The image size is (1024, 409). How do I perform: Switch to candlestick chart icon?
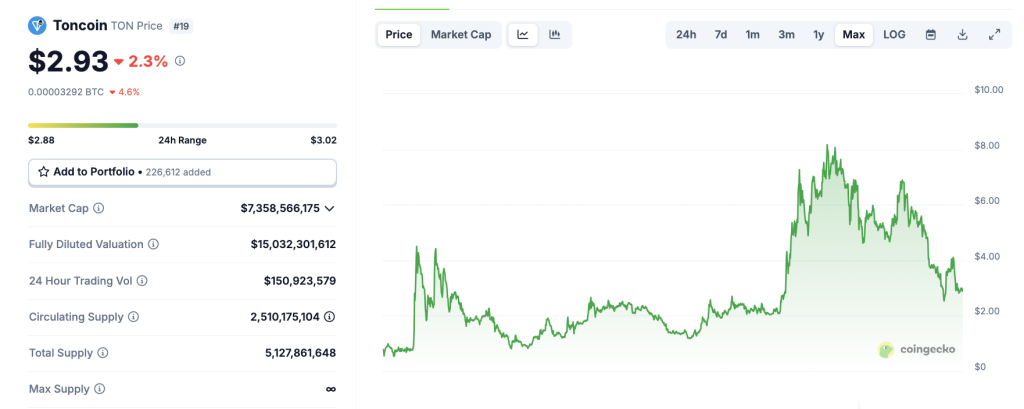pos(555,35)
